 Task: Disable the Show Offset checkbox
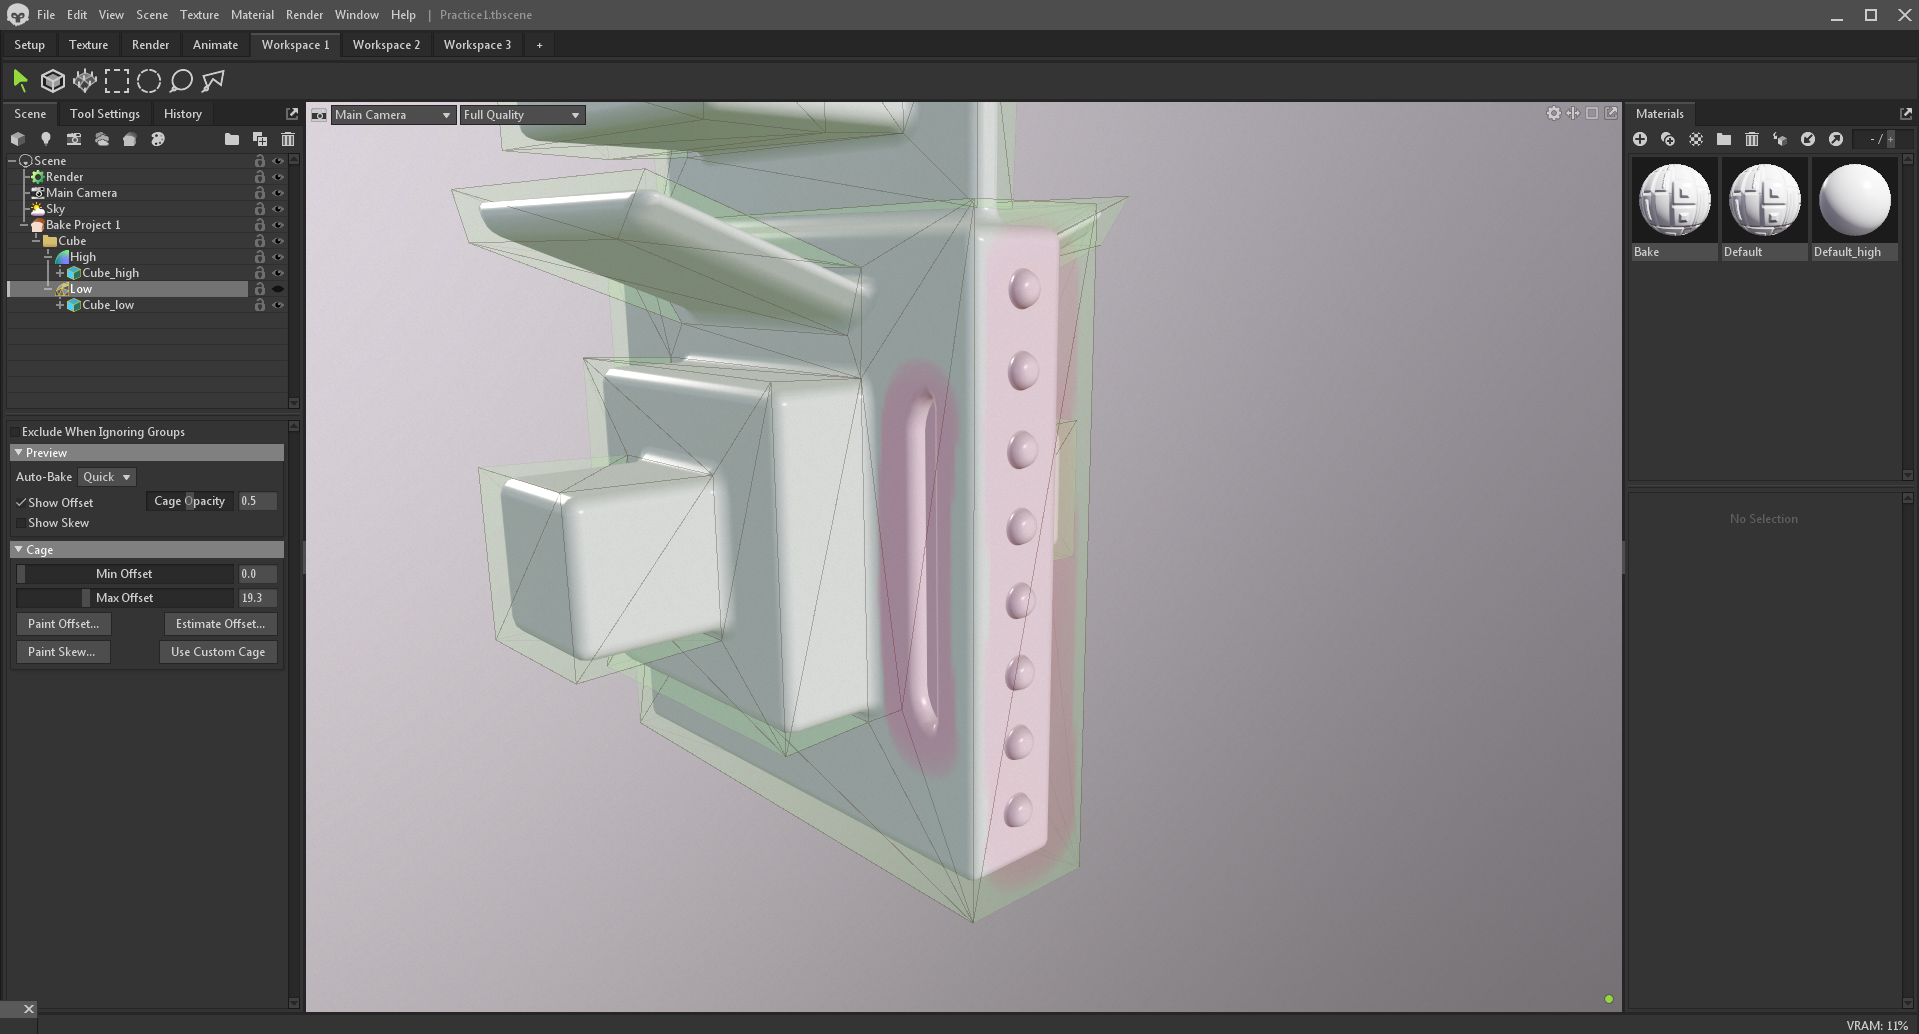click(x=21, y=502)
